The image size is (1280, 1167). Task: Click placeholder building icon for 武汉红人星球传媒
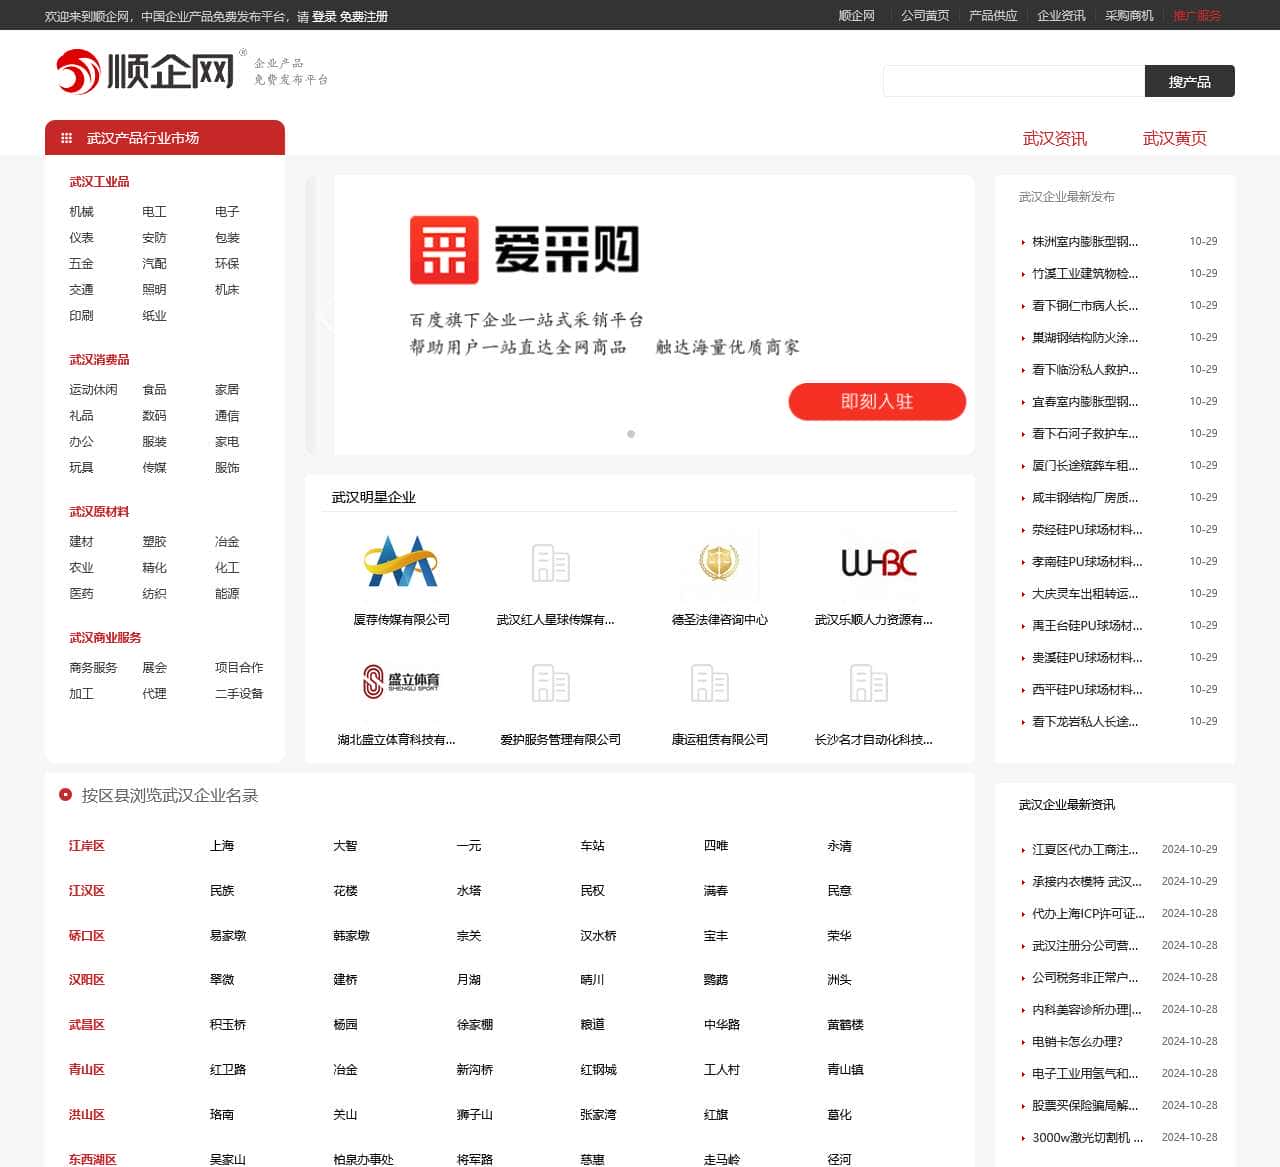pos(551,563)
